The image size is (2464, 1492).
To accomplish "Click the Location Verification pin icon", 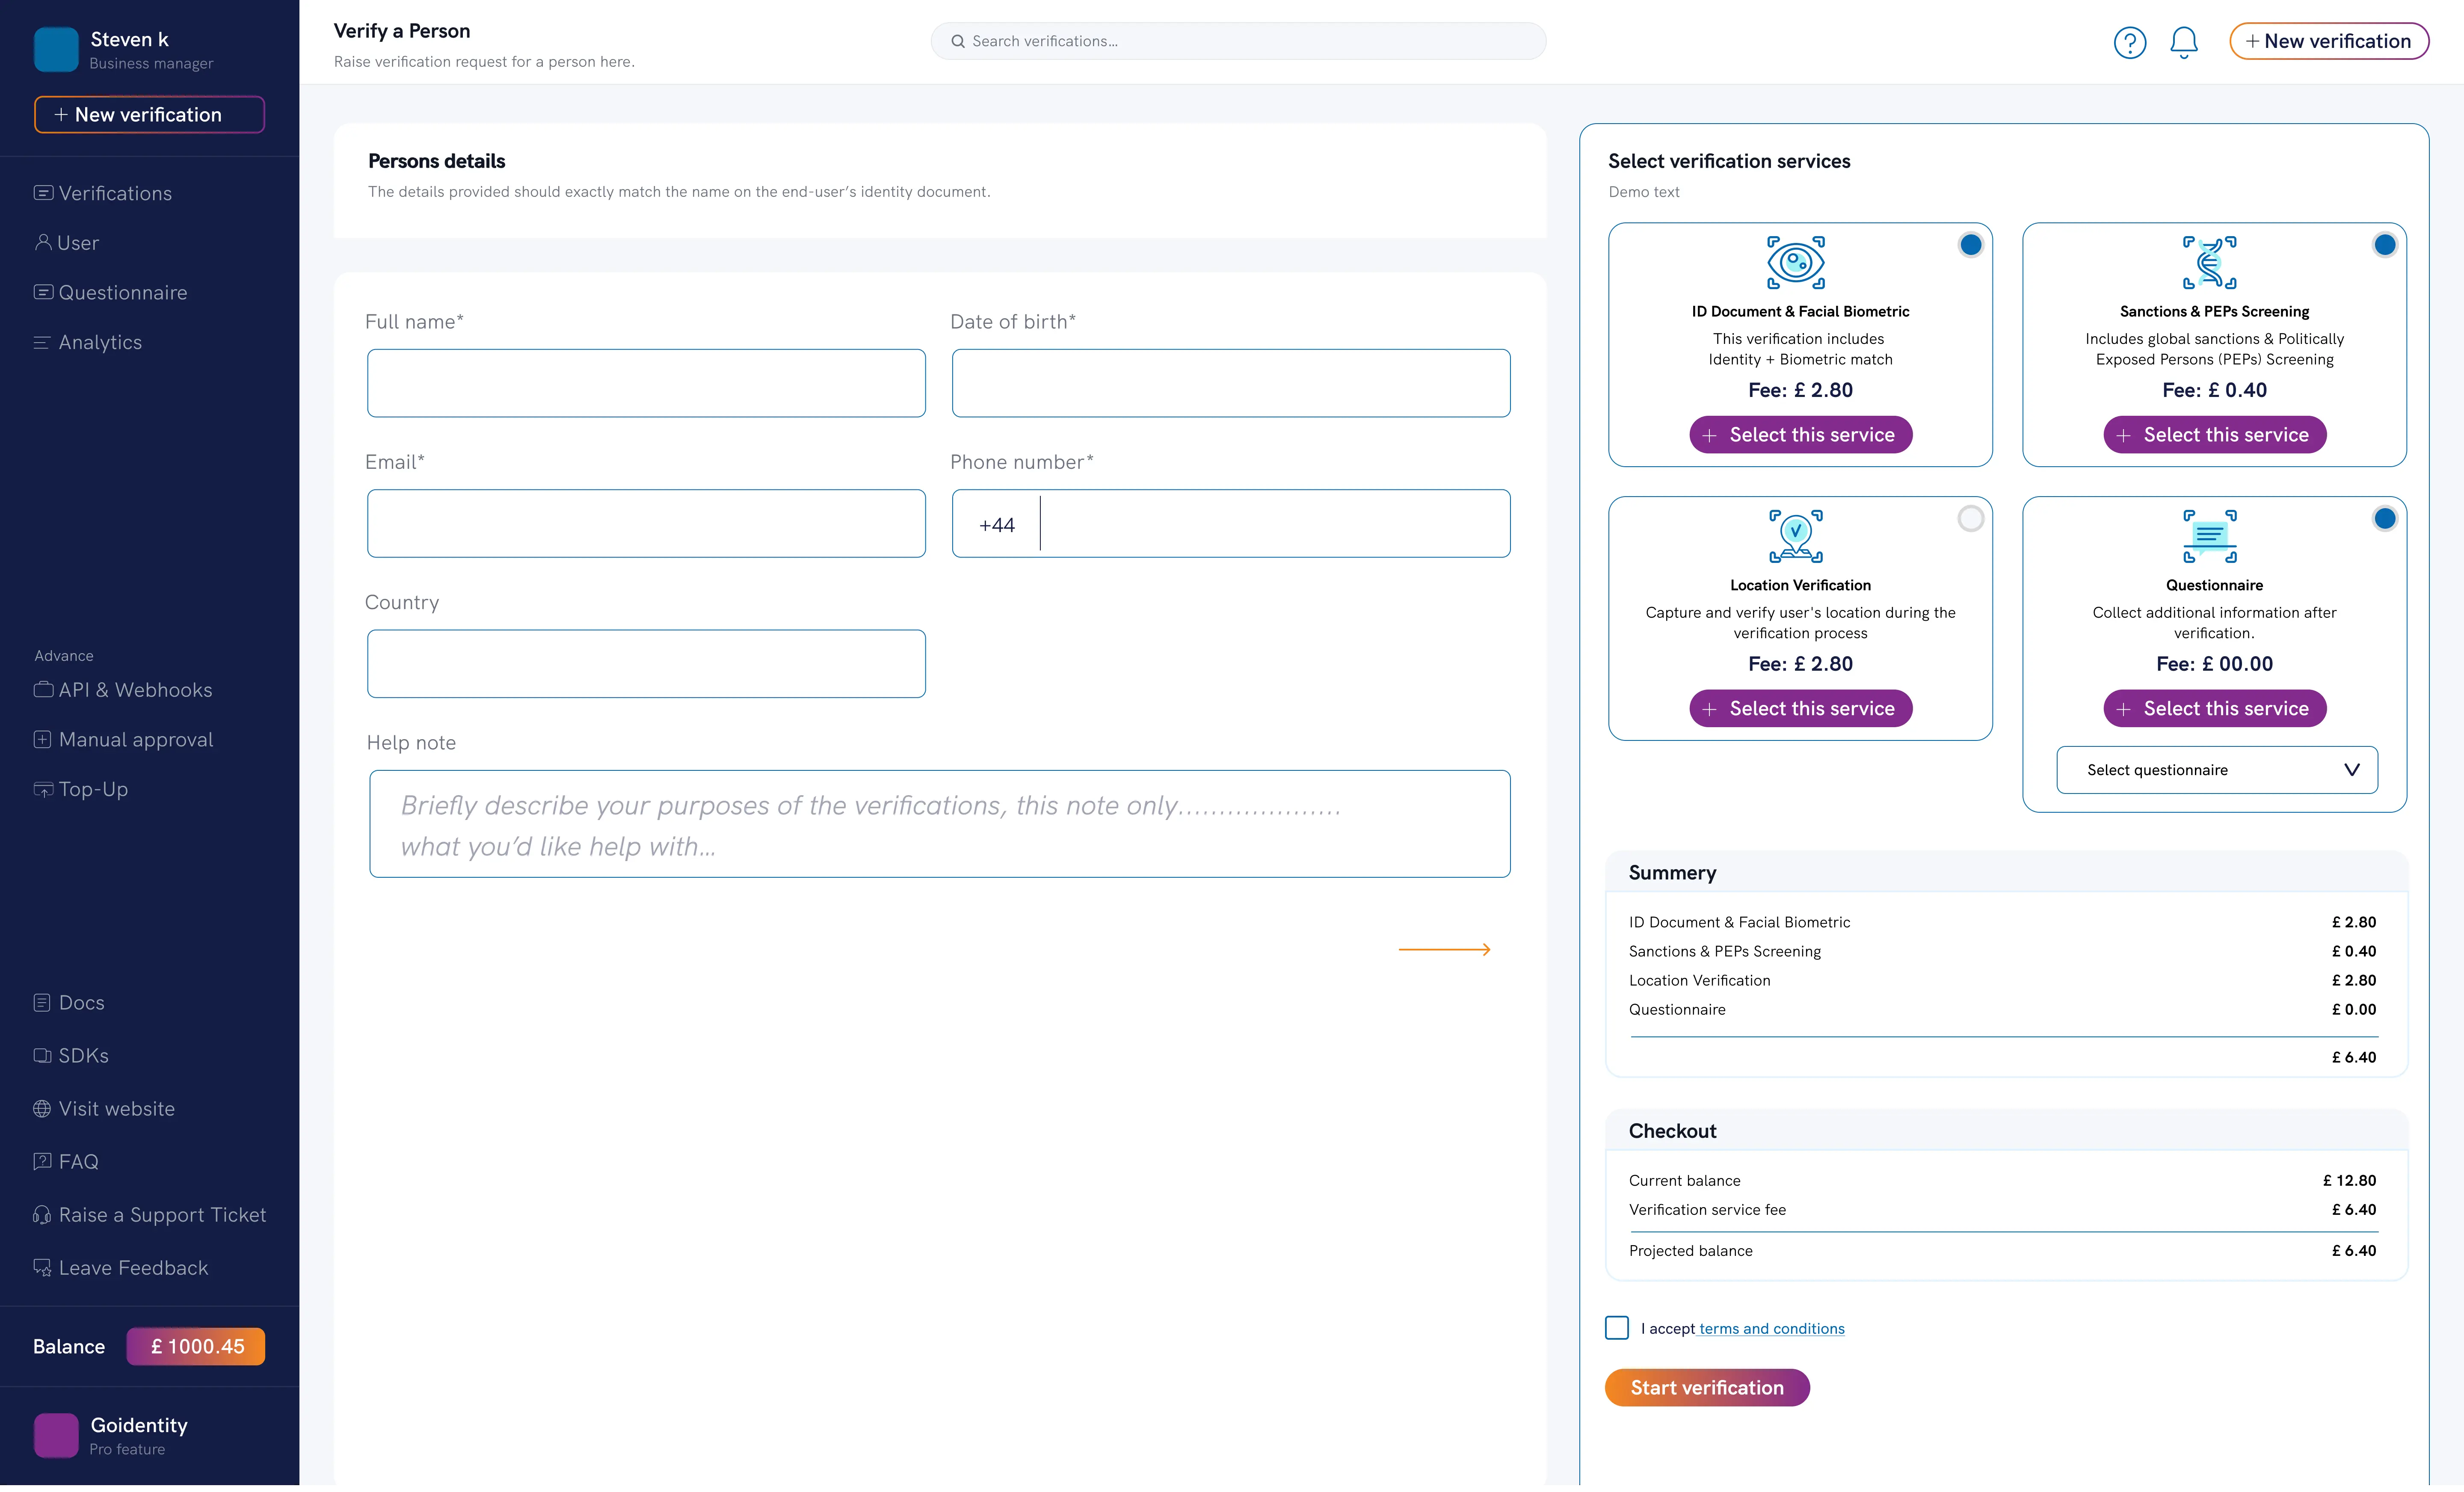I will (x=1796, y=536).
